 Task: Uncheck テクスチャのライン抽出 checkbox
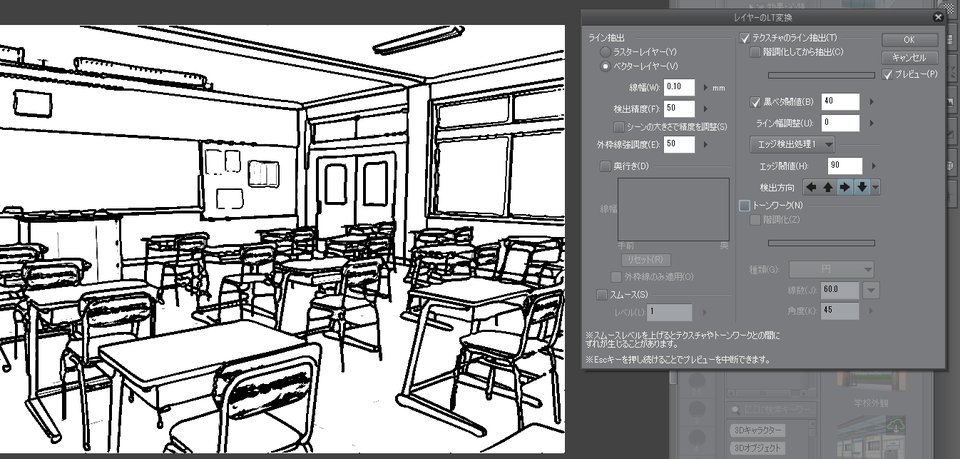(x=745, y=38)
